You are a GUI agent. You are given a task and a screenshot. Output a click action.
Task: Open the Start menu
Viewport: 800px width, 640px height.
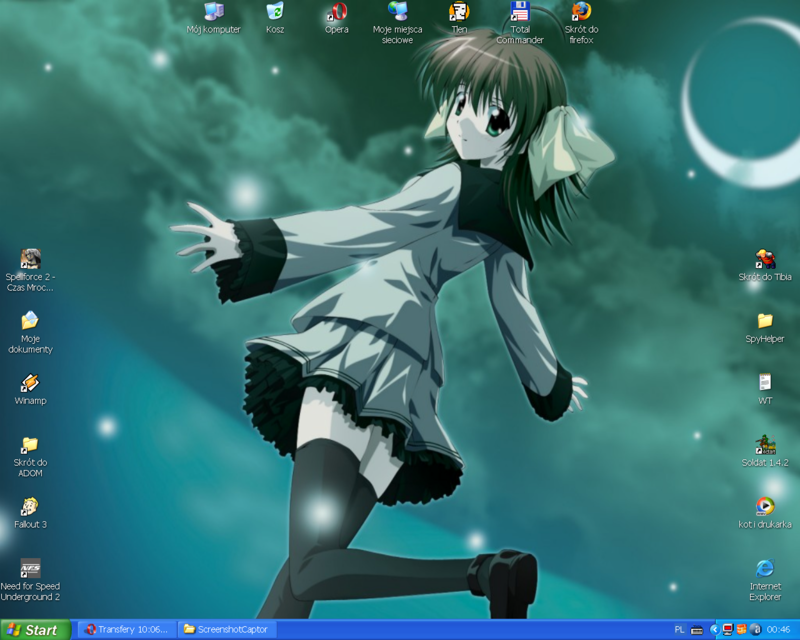click(x=35, y=630)
